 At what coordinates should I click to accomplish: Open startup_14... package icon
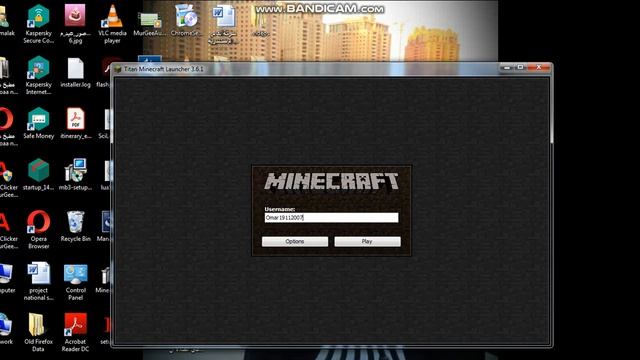pos(38,175)
